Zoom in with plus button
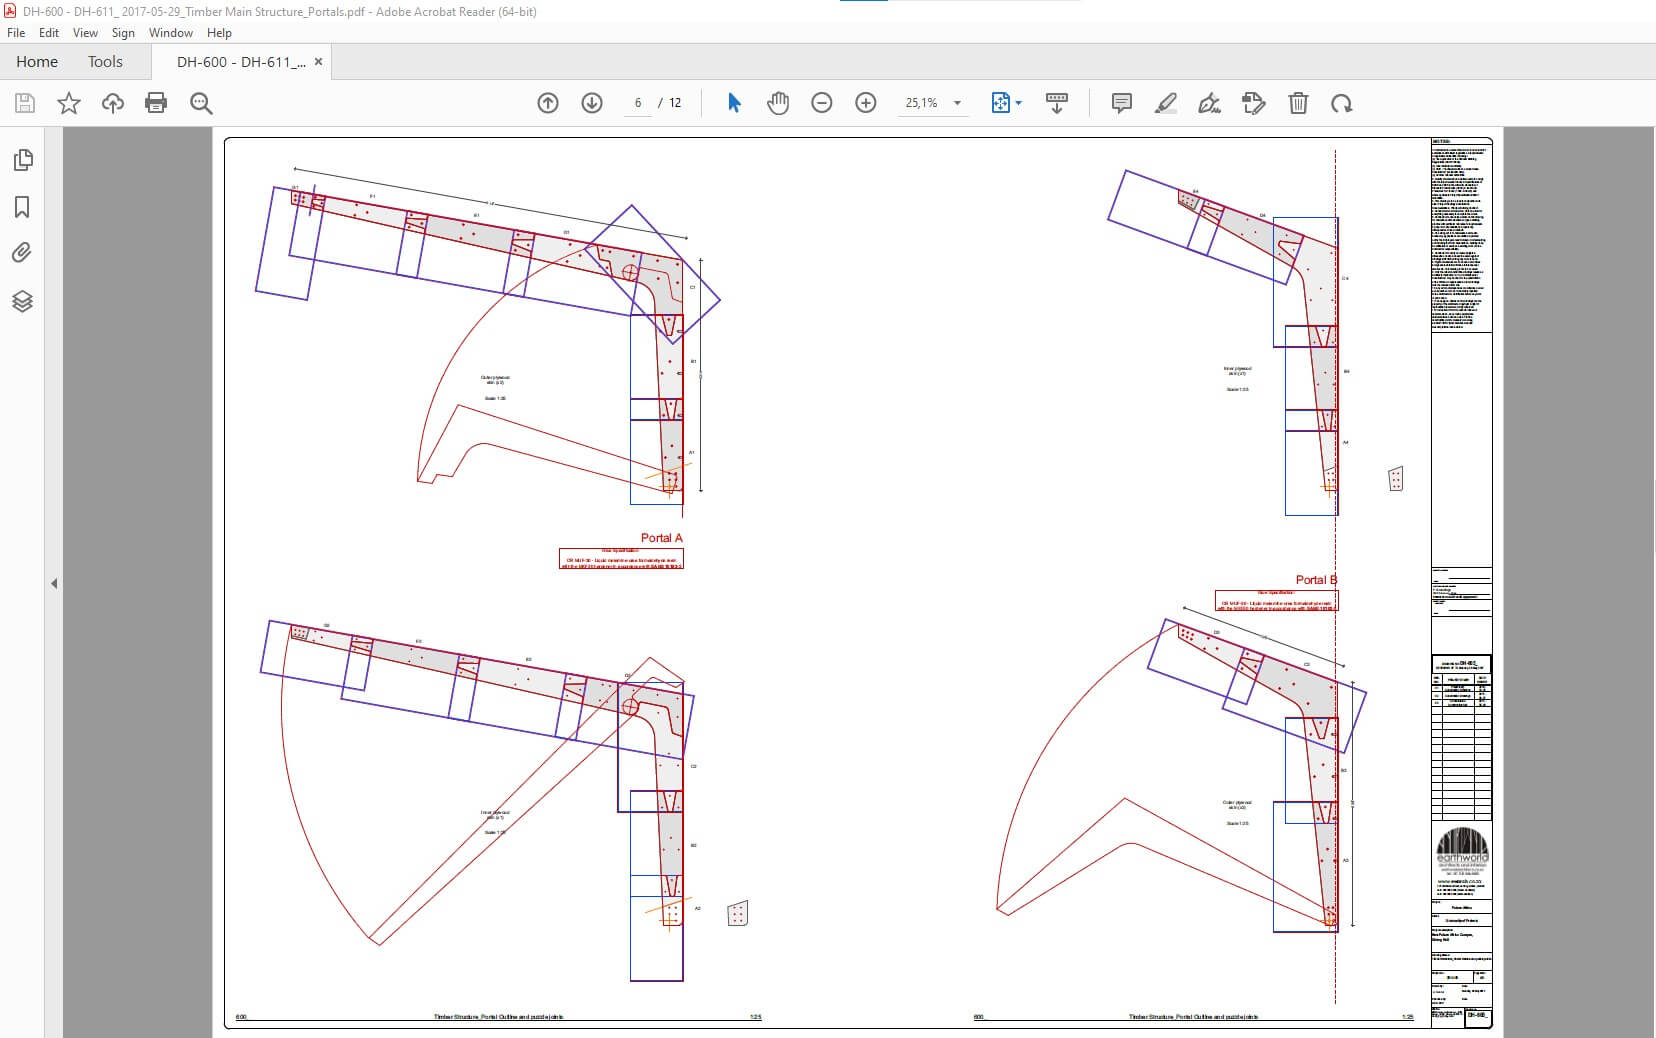 tap(866, 103)
